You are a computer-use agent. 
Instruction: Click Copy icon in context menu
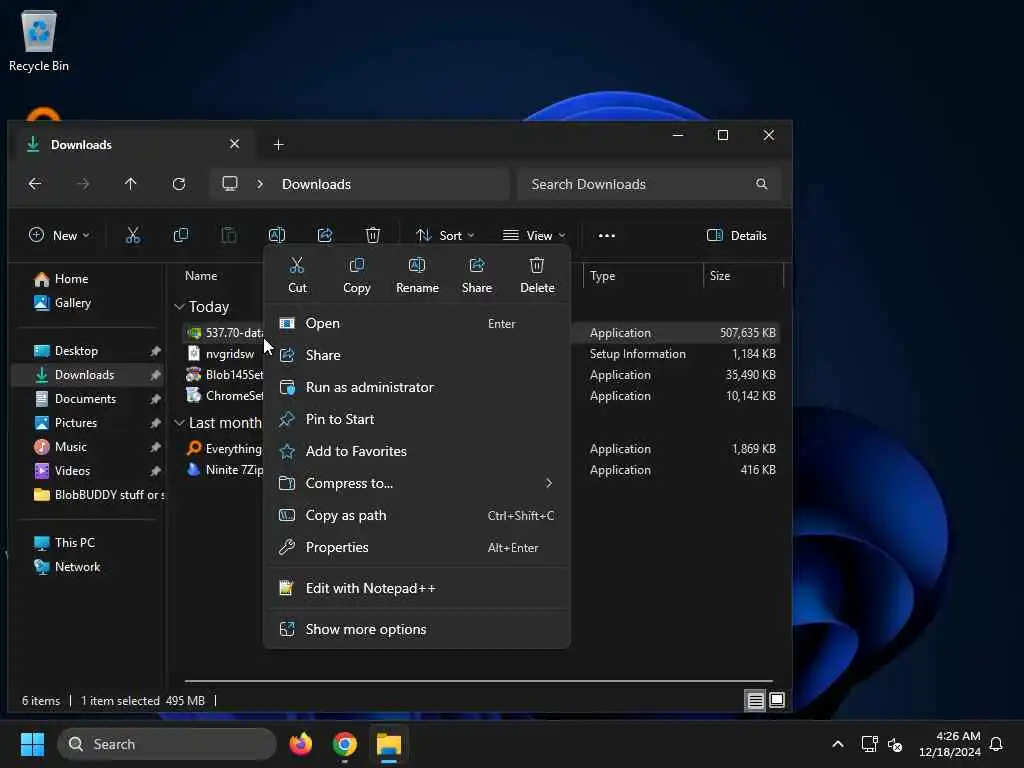tap(357, 266)
